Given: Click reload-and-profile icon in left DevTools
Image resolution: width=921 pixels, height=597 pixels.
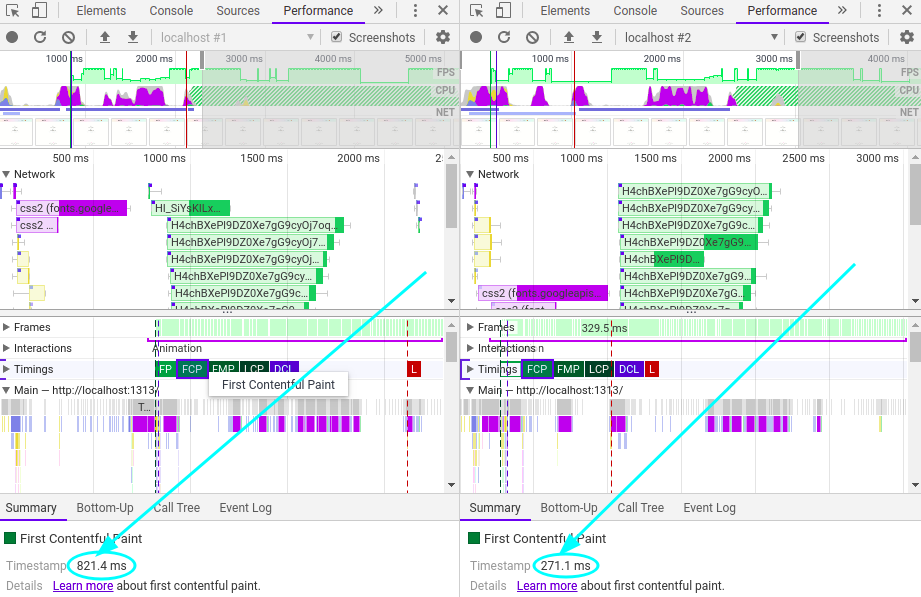Looking at the screenshot, I should click(40, 38).
